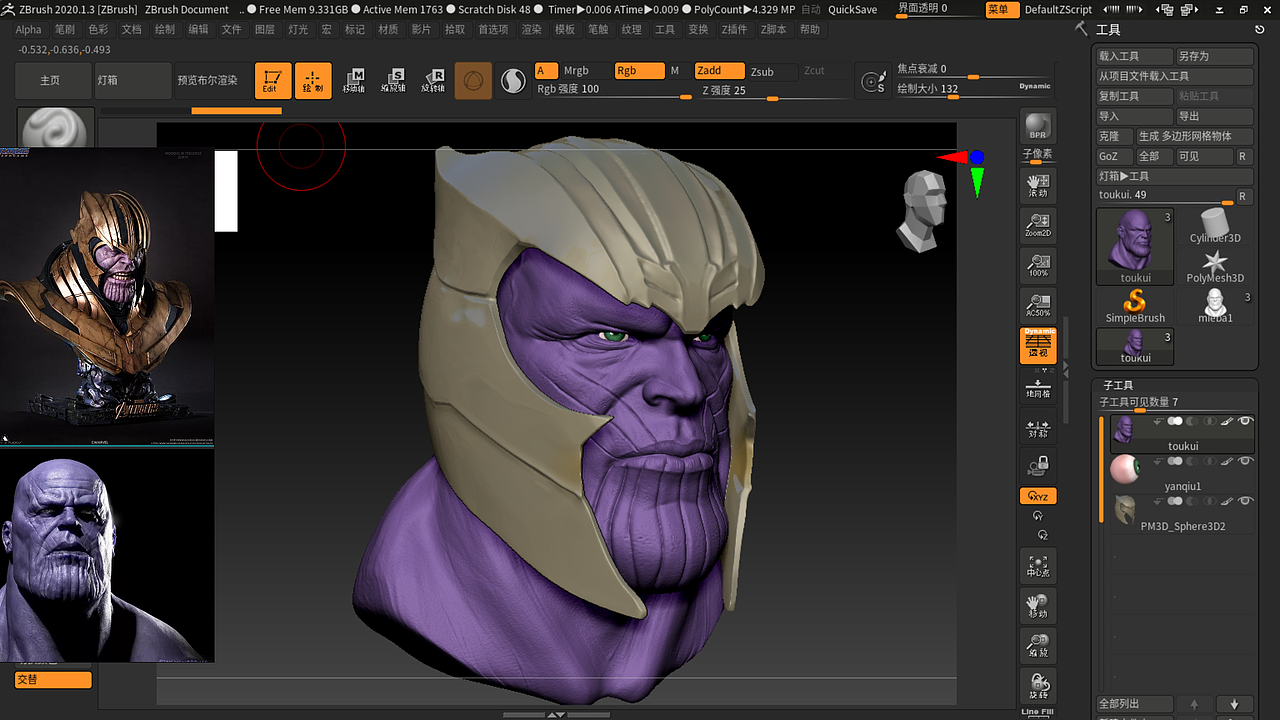Open the 渲染 render menu
Screen dimensions: 1280x720
click(531, 30)
